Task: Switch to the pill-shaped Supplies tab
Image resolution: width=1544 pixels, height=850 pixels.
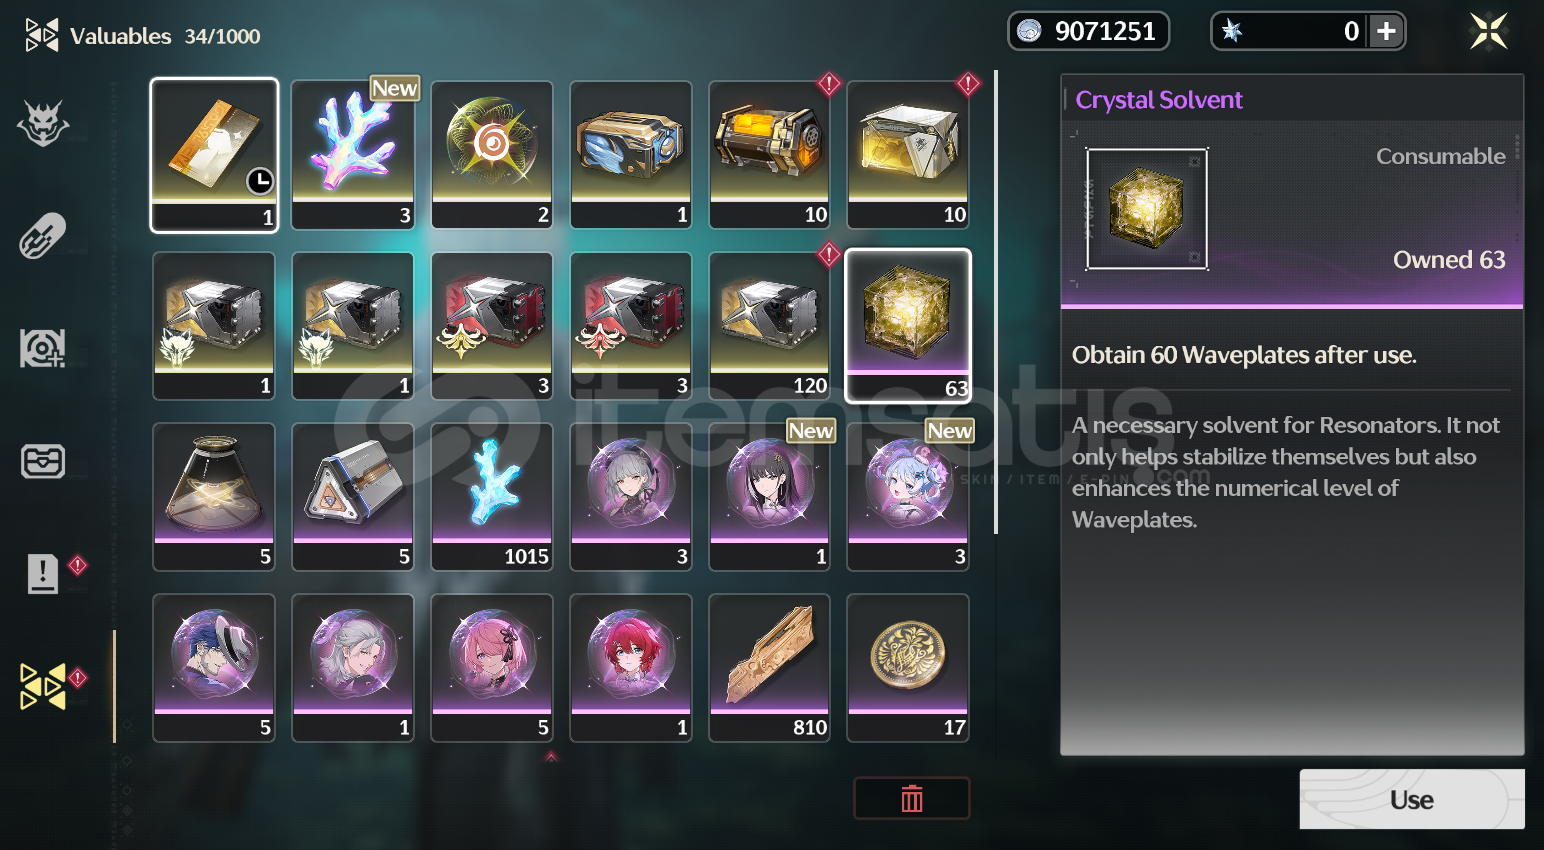Action: click(x=43, y=236)
